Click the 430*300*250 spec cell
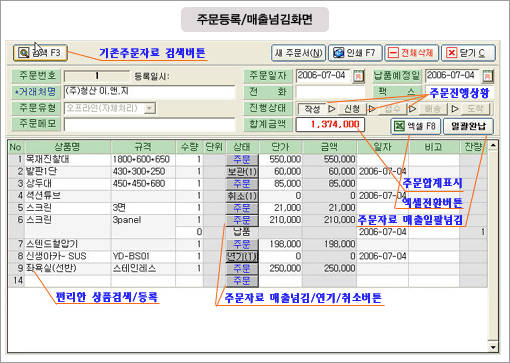The width and height of the screenshot is (510, 363). click(143, 172)
